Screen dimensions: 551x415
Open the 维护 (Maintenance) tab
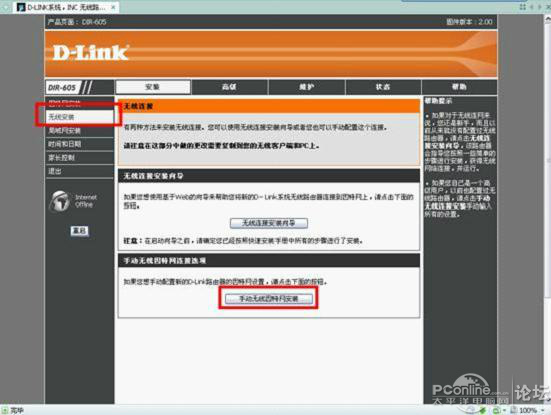(306, 87)
